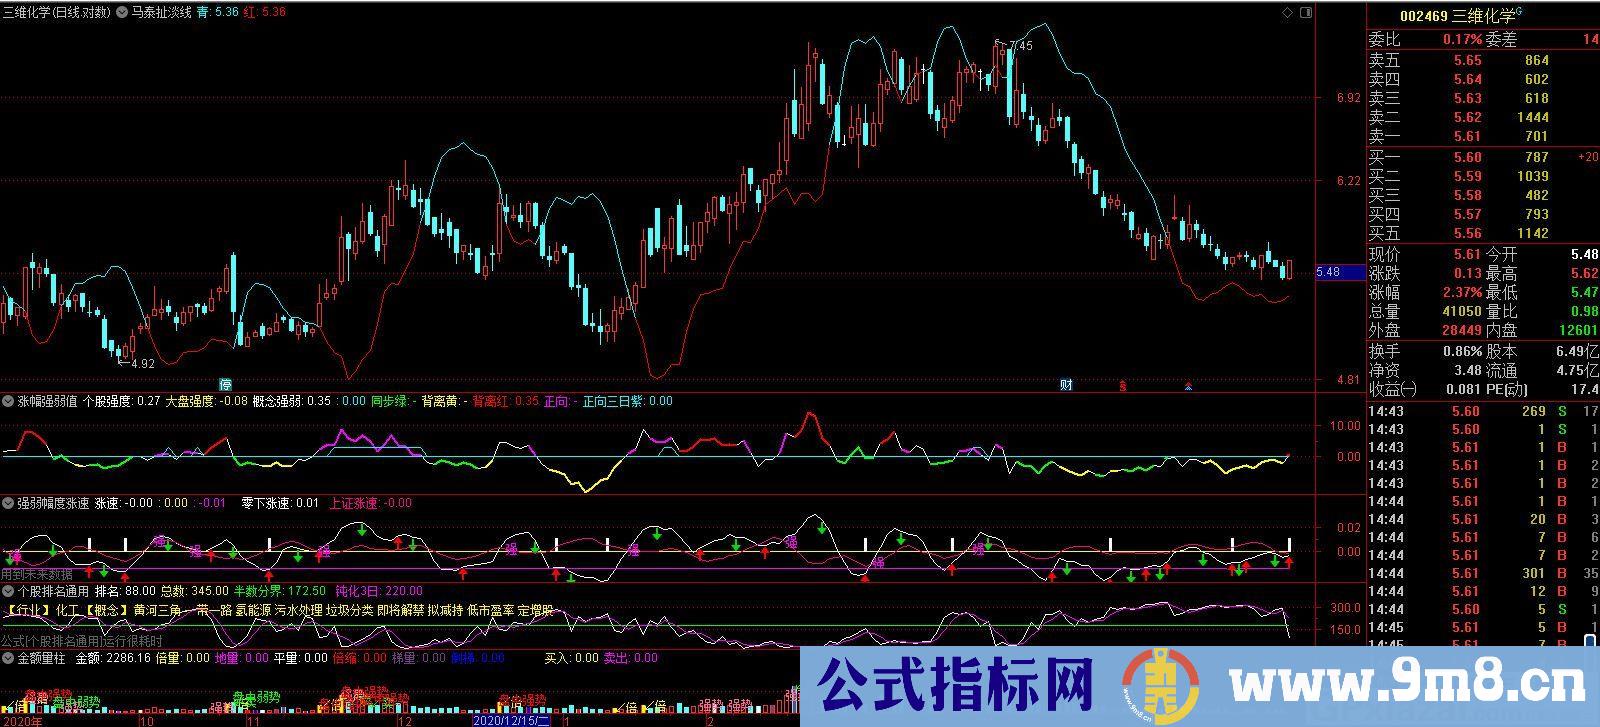Click the 今开 5.48 value
This screenshot has height=727, width=1600.
click(1584, 255)
